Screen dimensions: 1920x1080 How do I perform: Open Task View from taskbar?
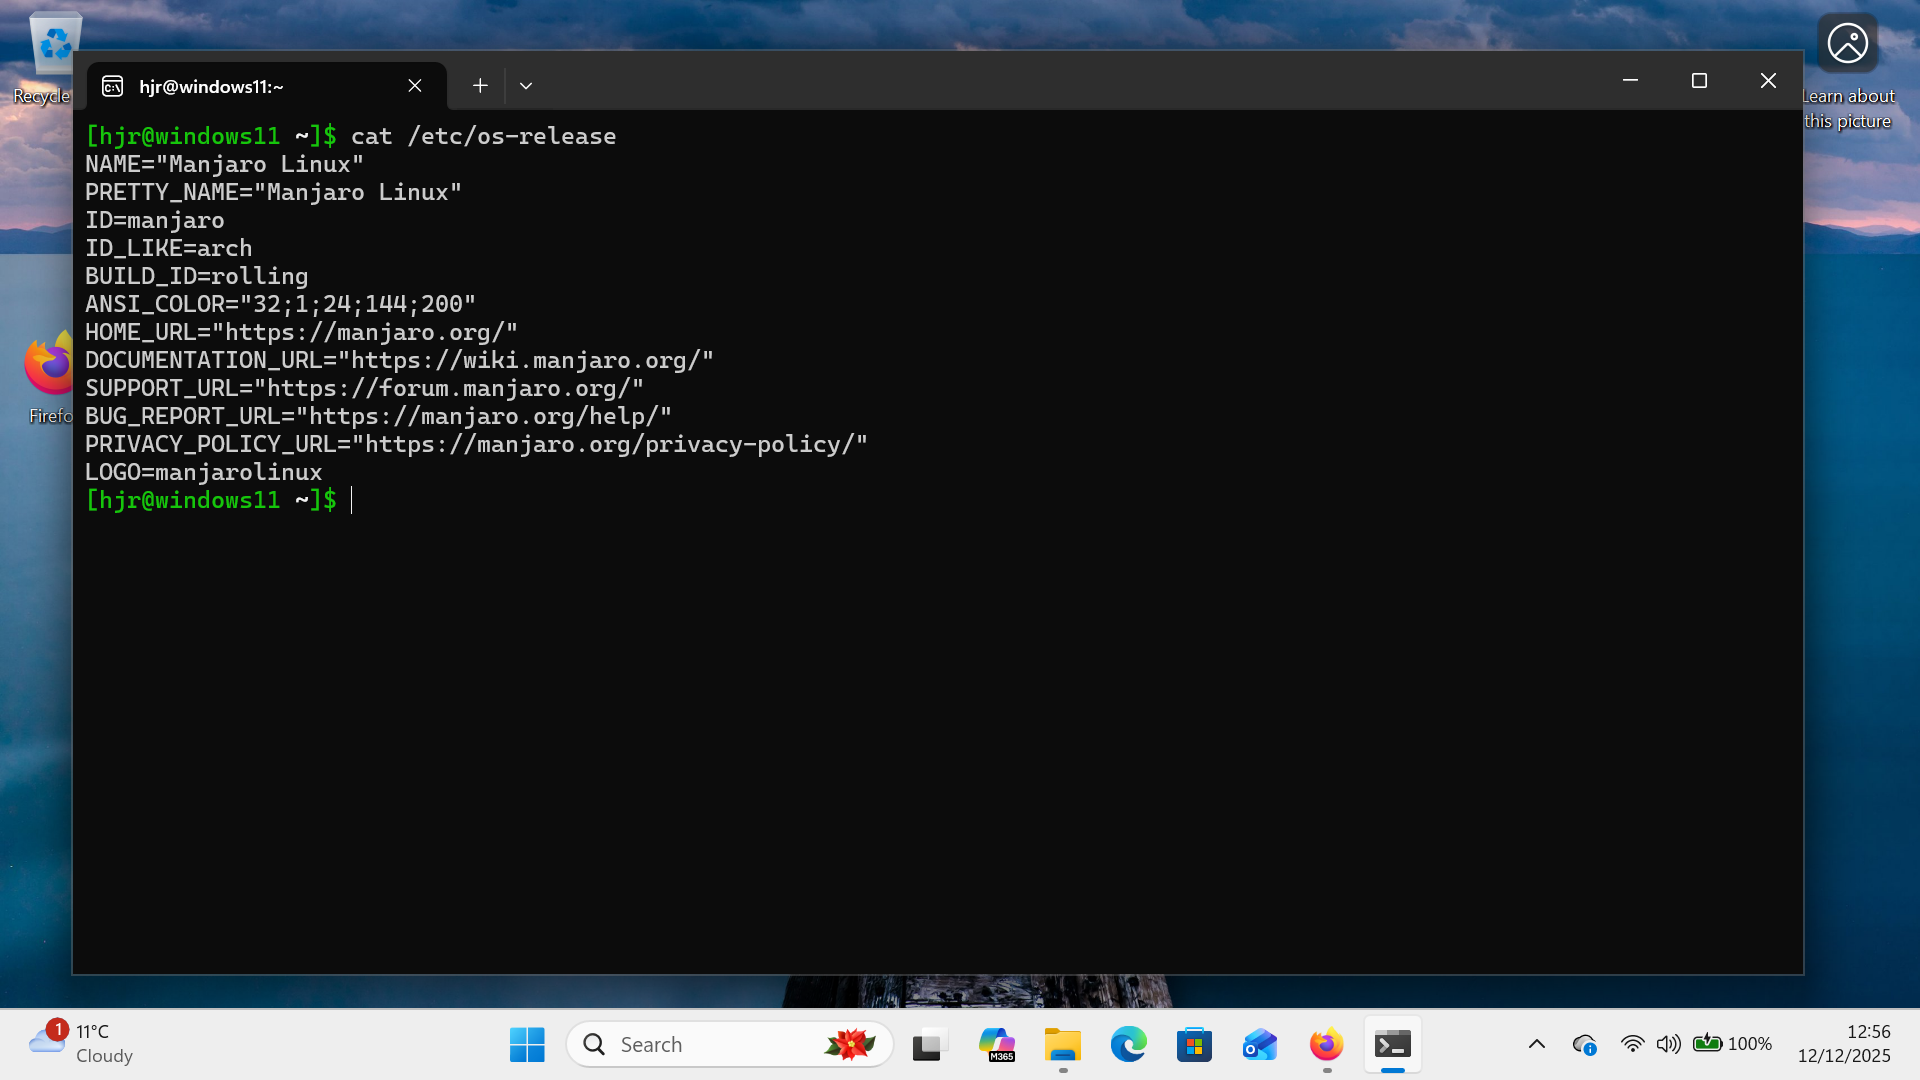point(929,1044)
